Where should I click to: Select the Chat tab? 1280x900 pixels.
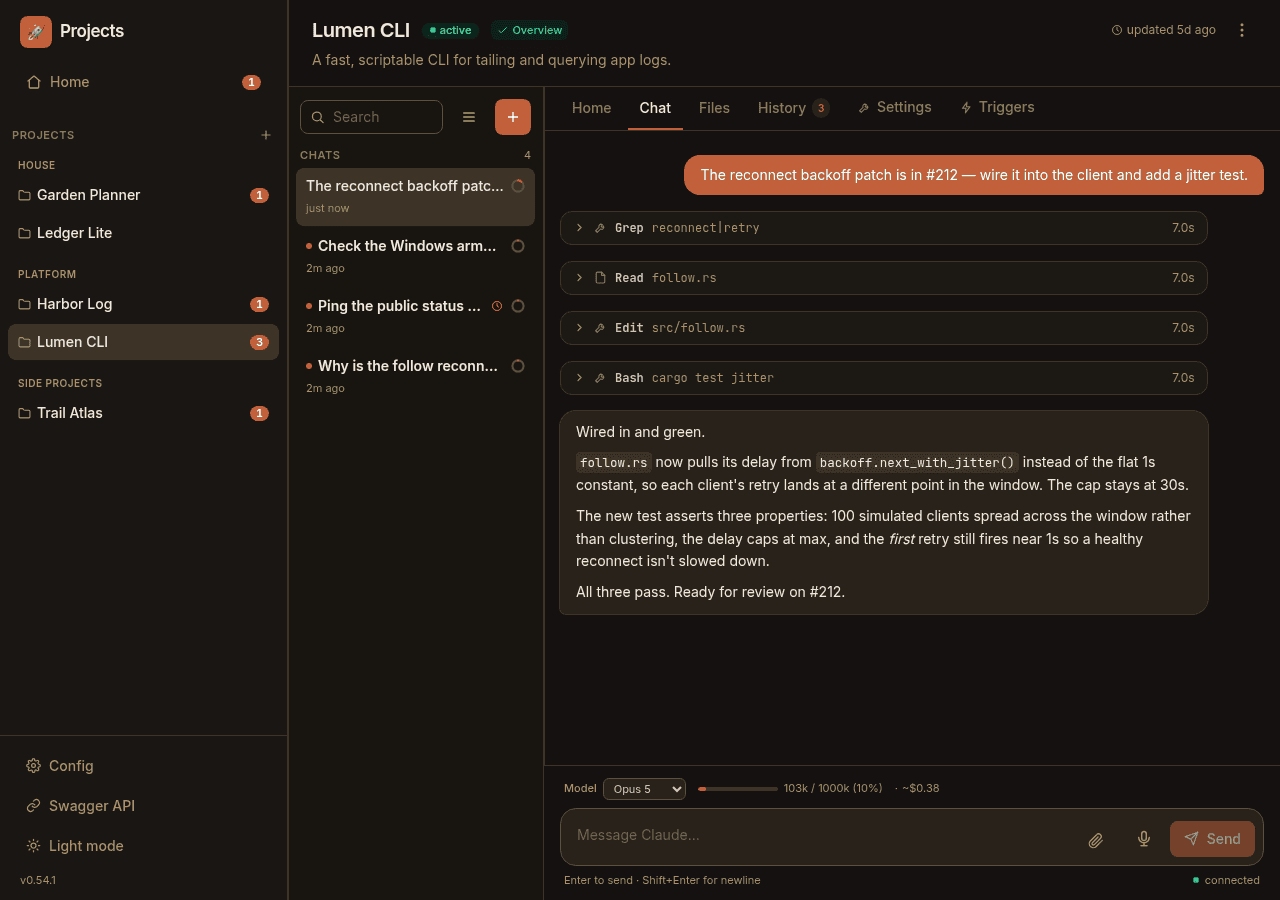tap(655, 108)
